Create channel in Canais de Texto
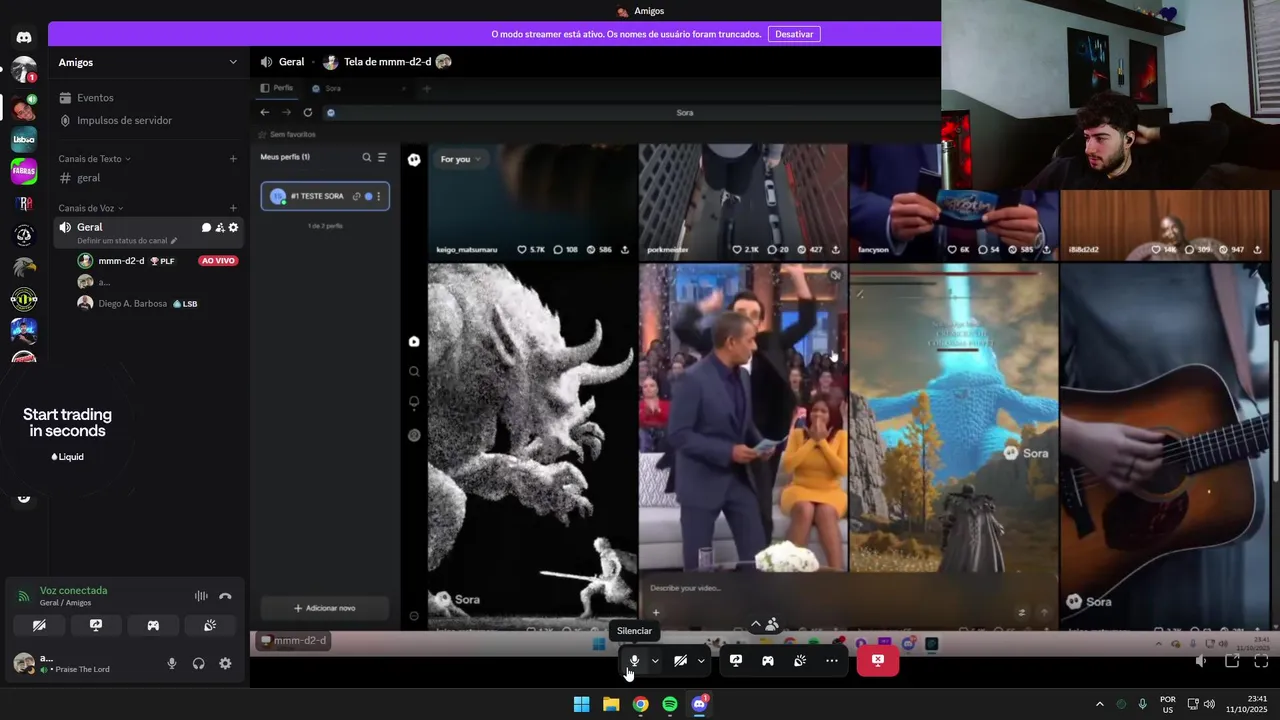The height and width of the screenshot is (720, 1280). (233, 159)
